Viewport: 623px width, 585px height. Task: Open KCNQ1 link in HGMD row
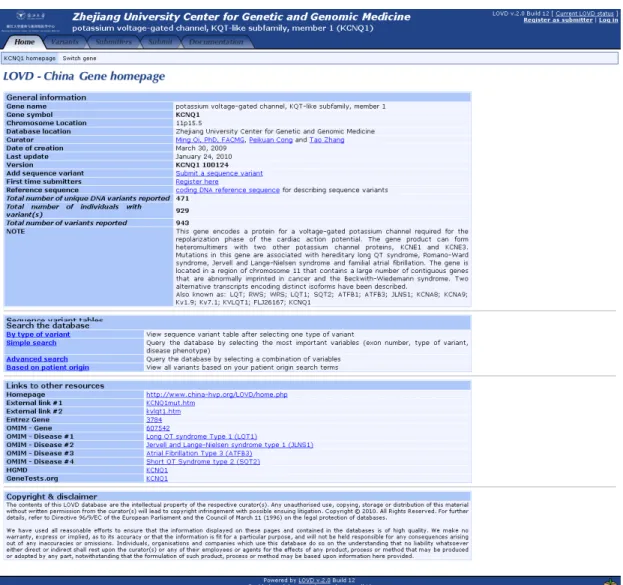click(157, 470)
